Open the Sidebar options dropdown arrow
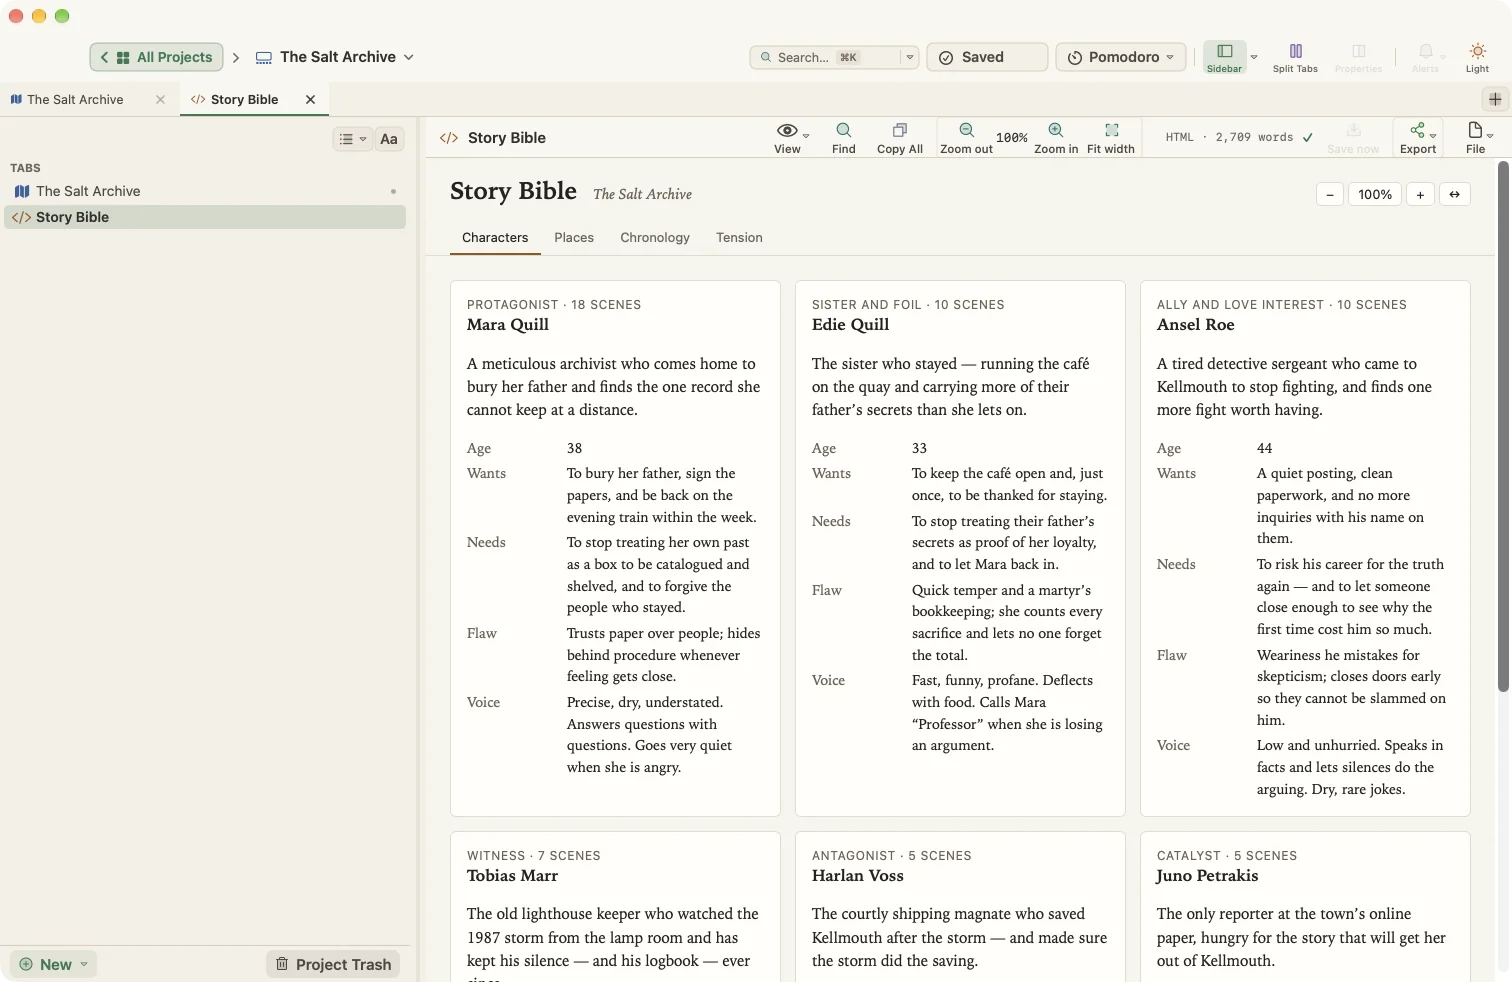 [1254, 57]
